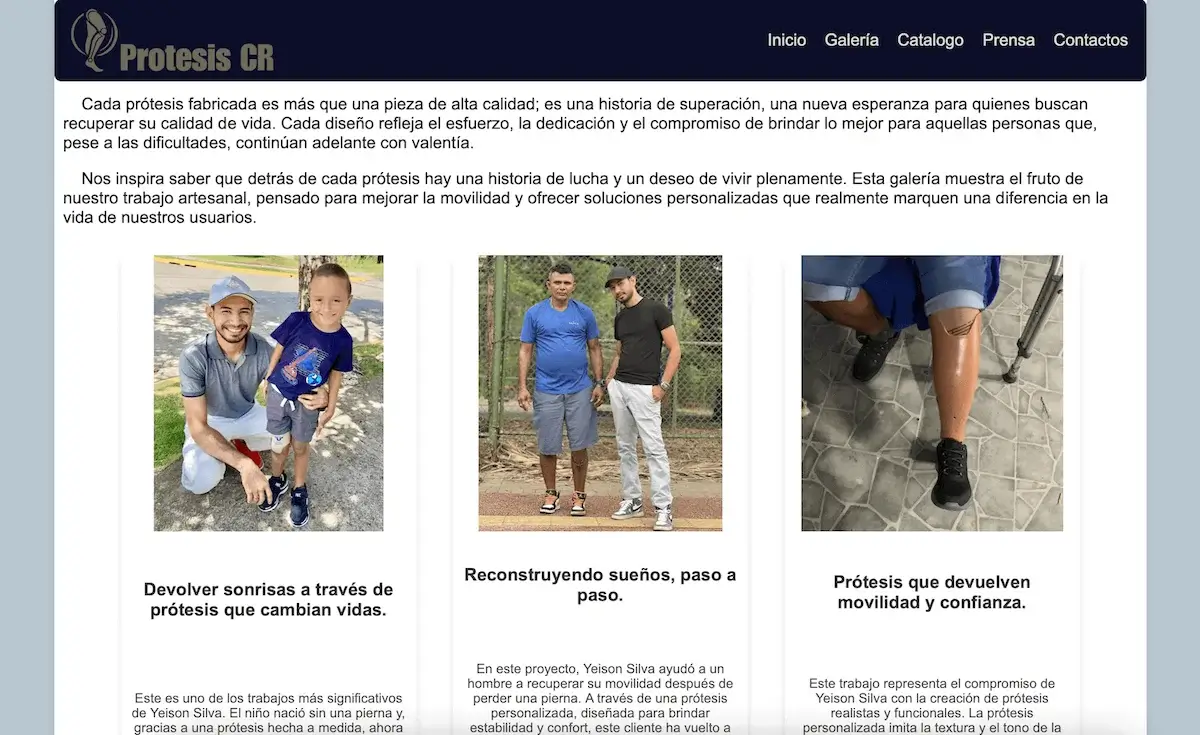Click the third card description about prótesis realistas
The image size is (1200, 735).
click(932, 705)
